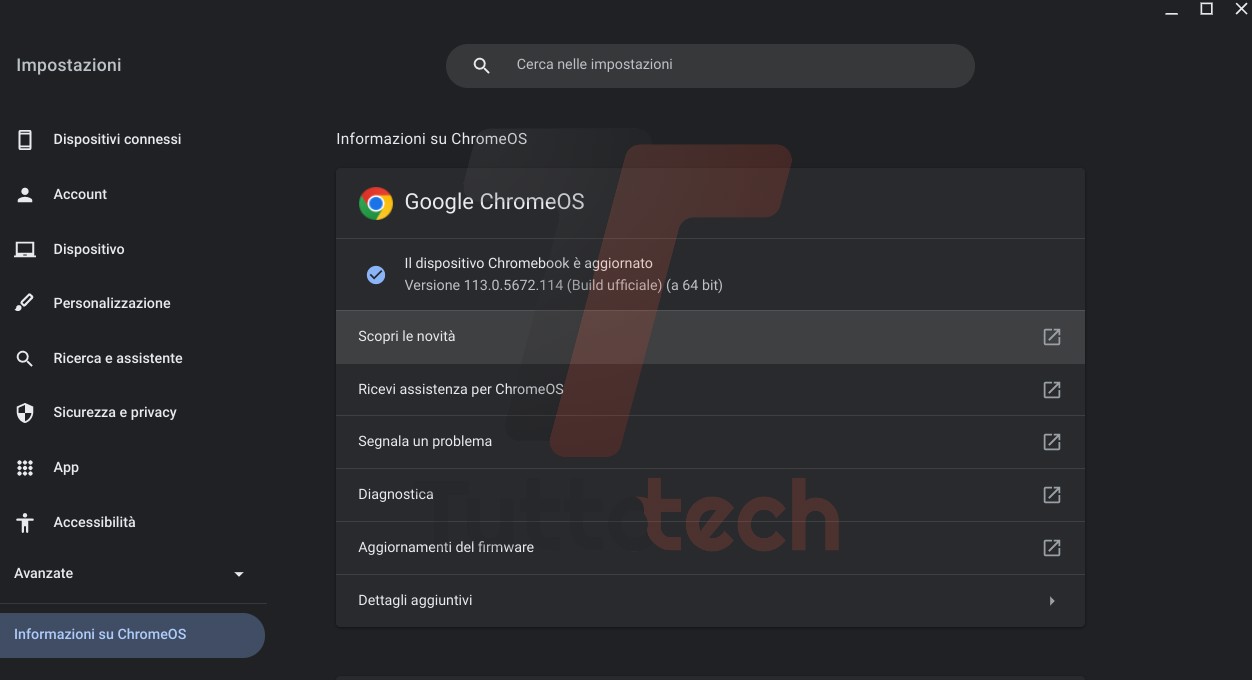Expand Dettagli aggiuntivi with the arrow
The width and height of the screenshot is (1252, 680).
[x=1052, y=601]
